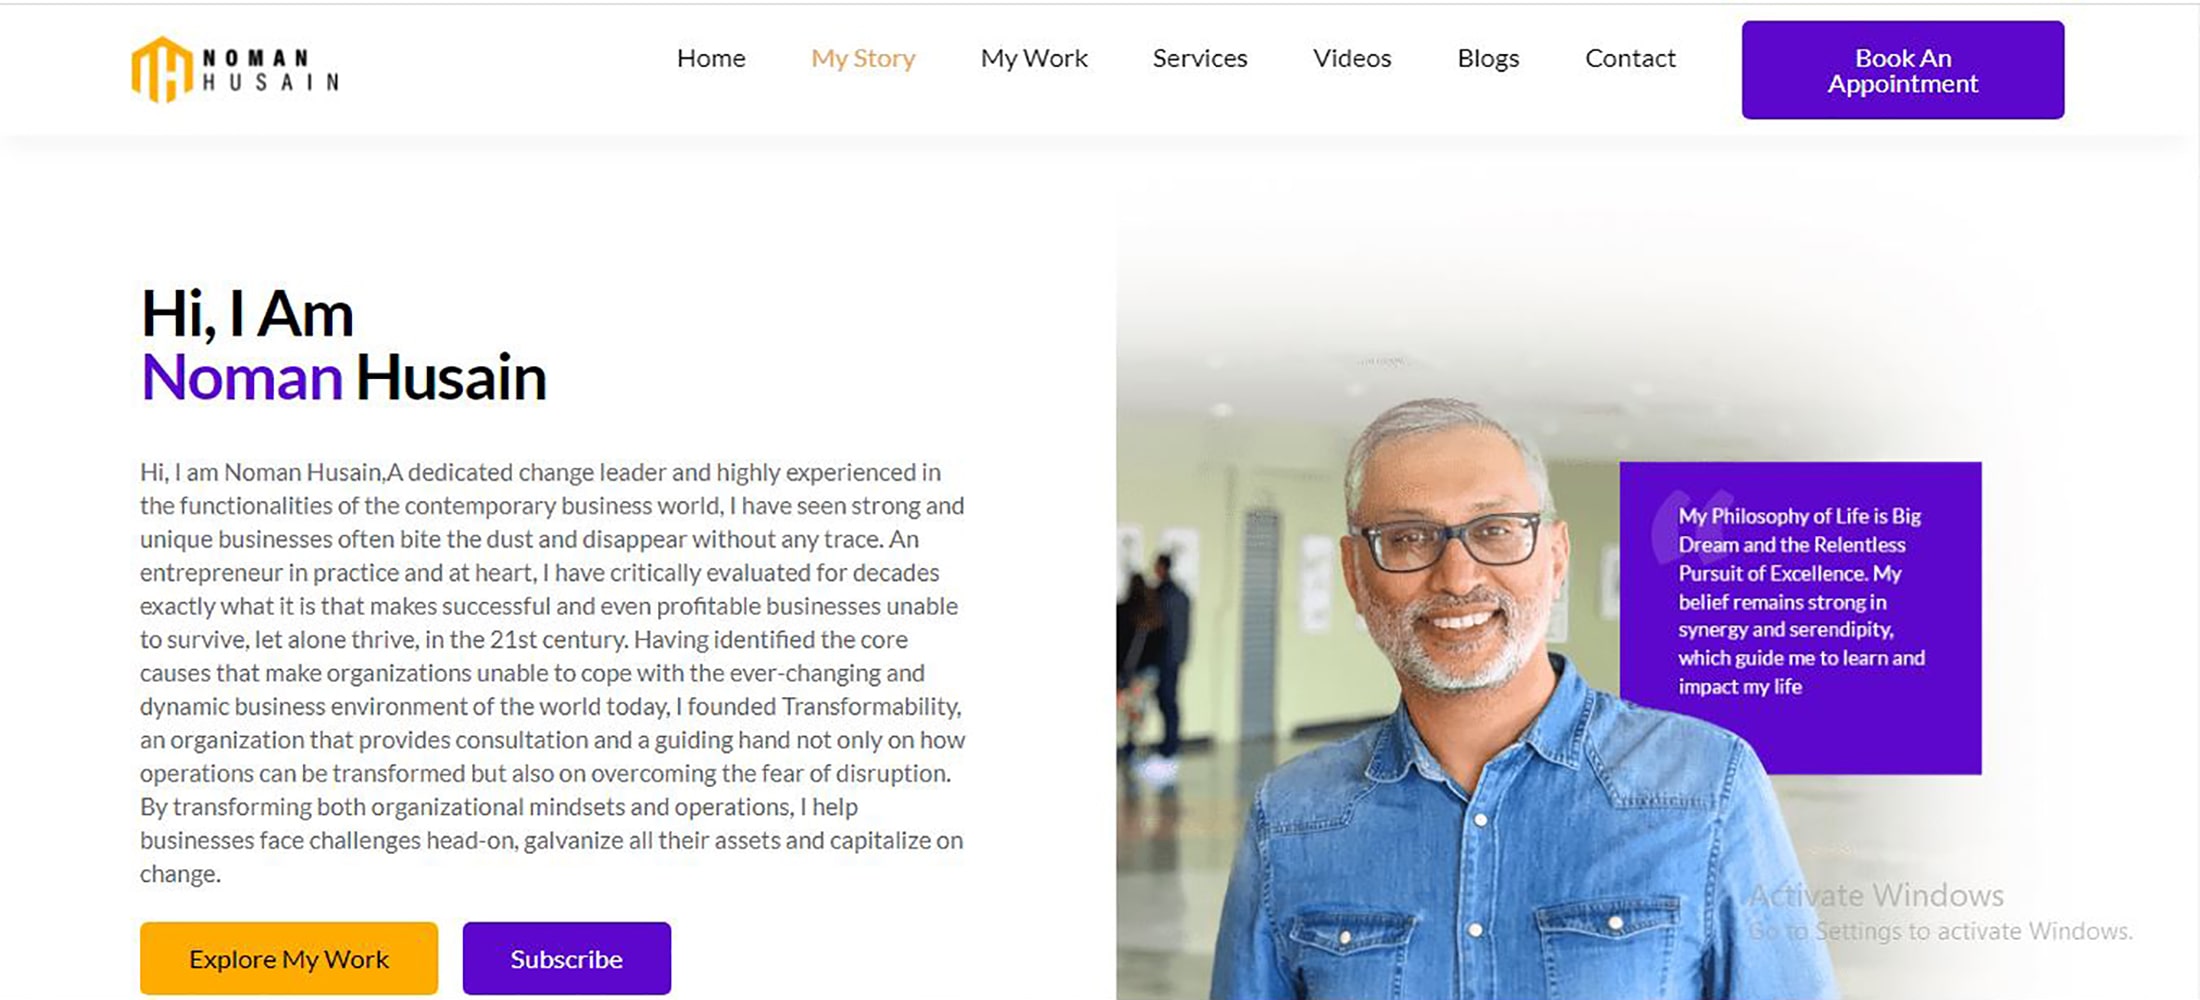2200x1000 pixels.
Task: Click the introduction paragraph about Transformability
Action: (552, 672)
